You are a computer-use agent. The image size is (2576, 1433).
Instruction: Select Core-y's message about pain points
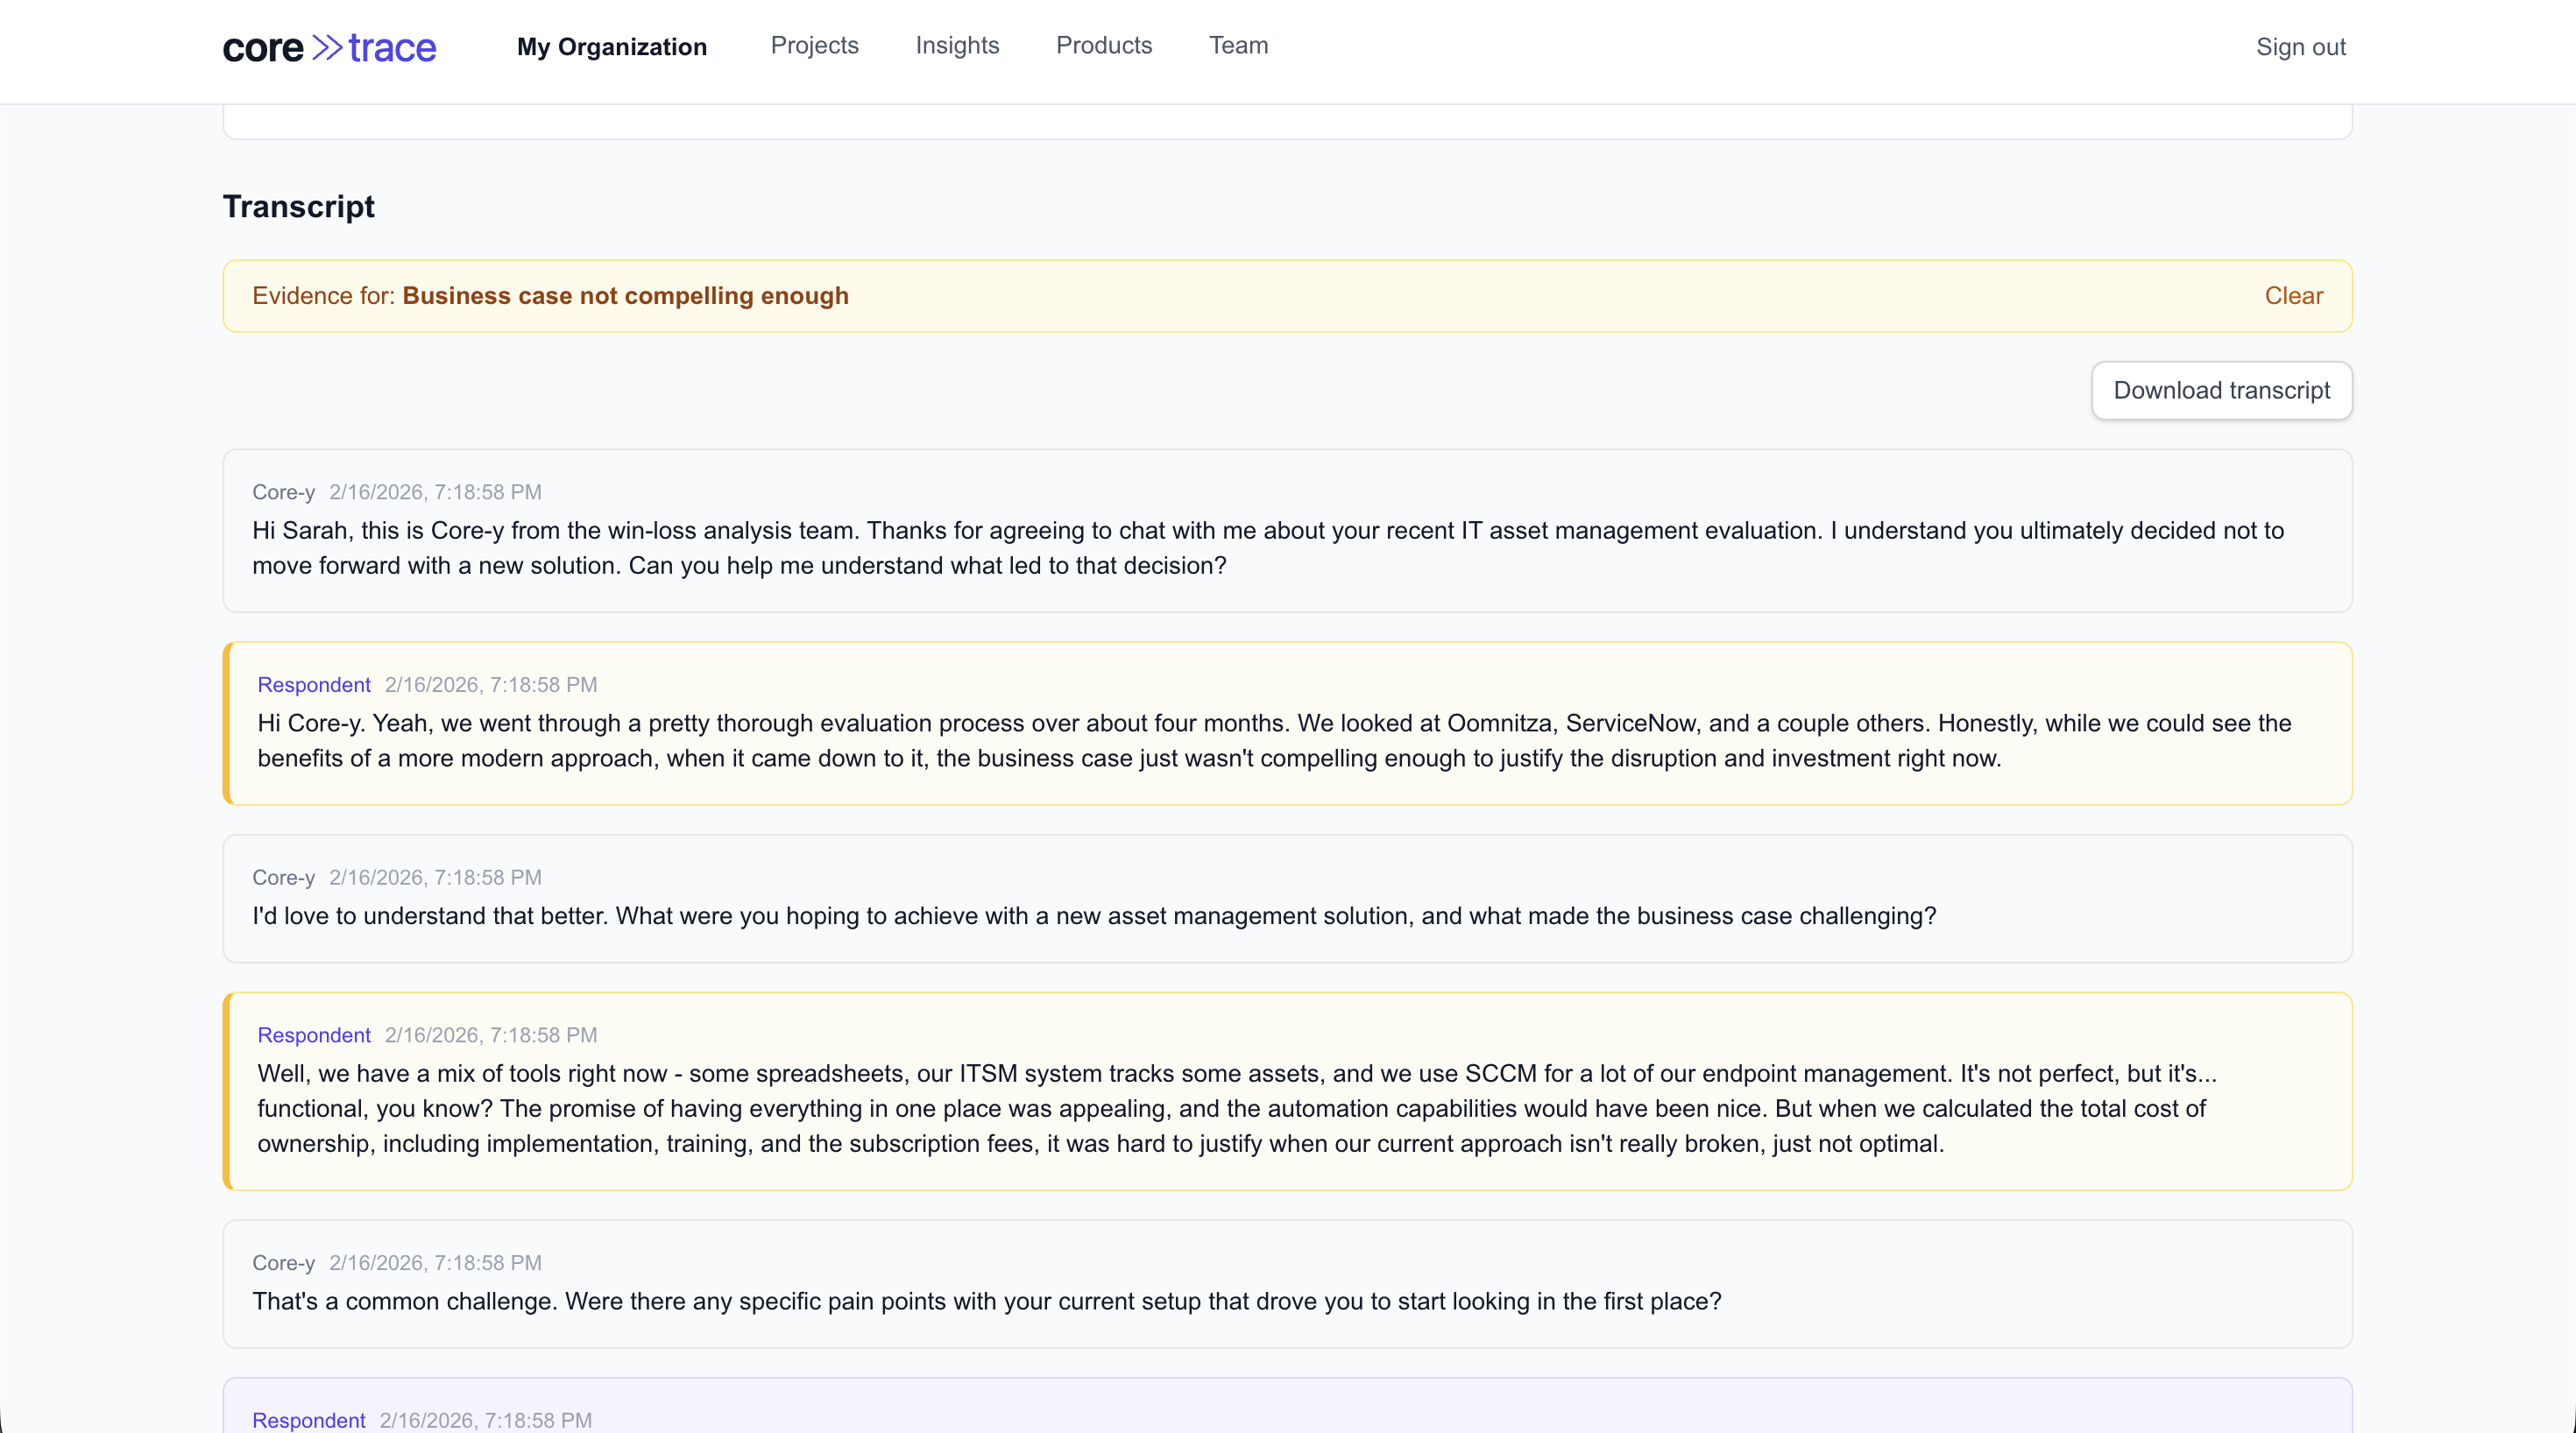point(1287,1283)
